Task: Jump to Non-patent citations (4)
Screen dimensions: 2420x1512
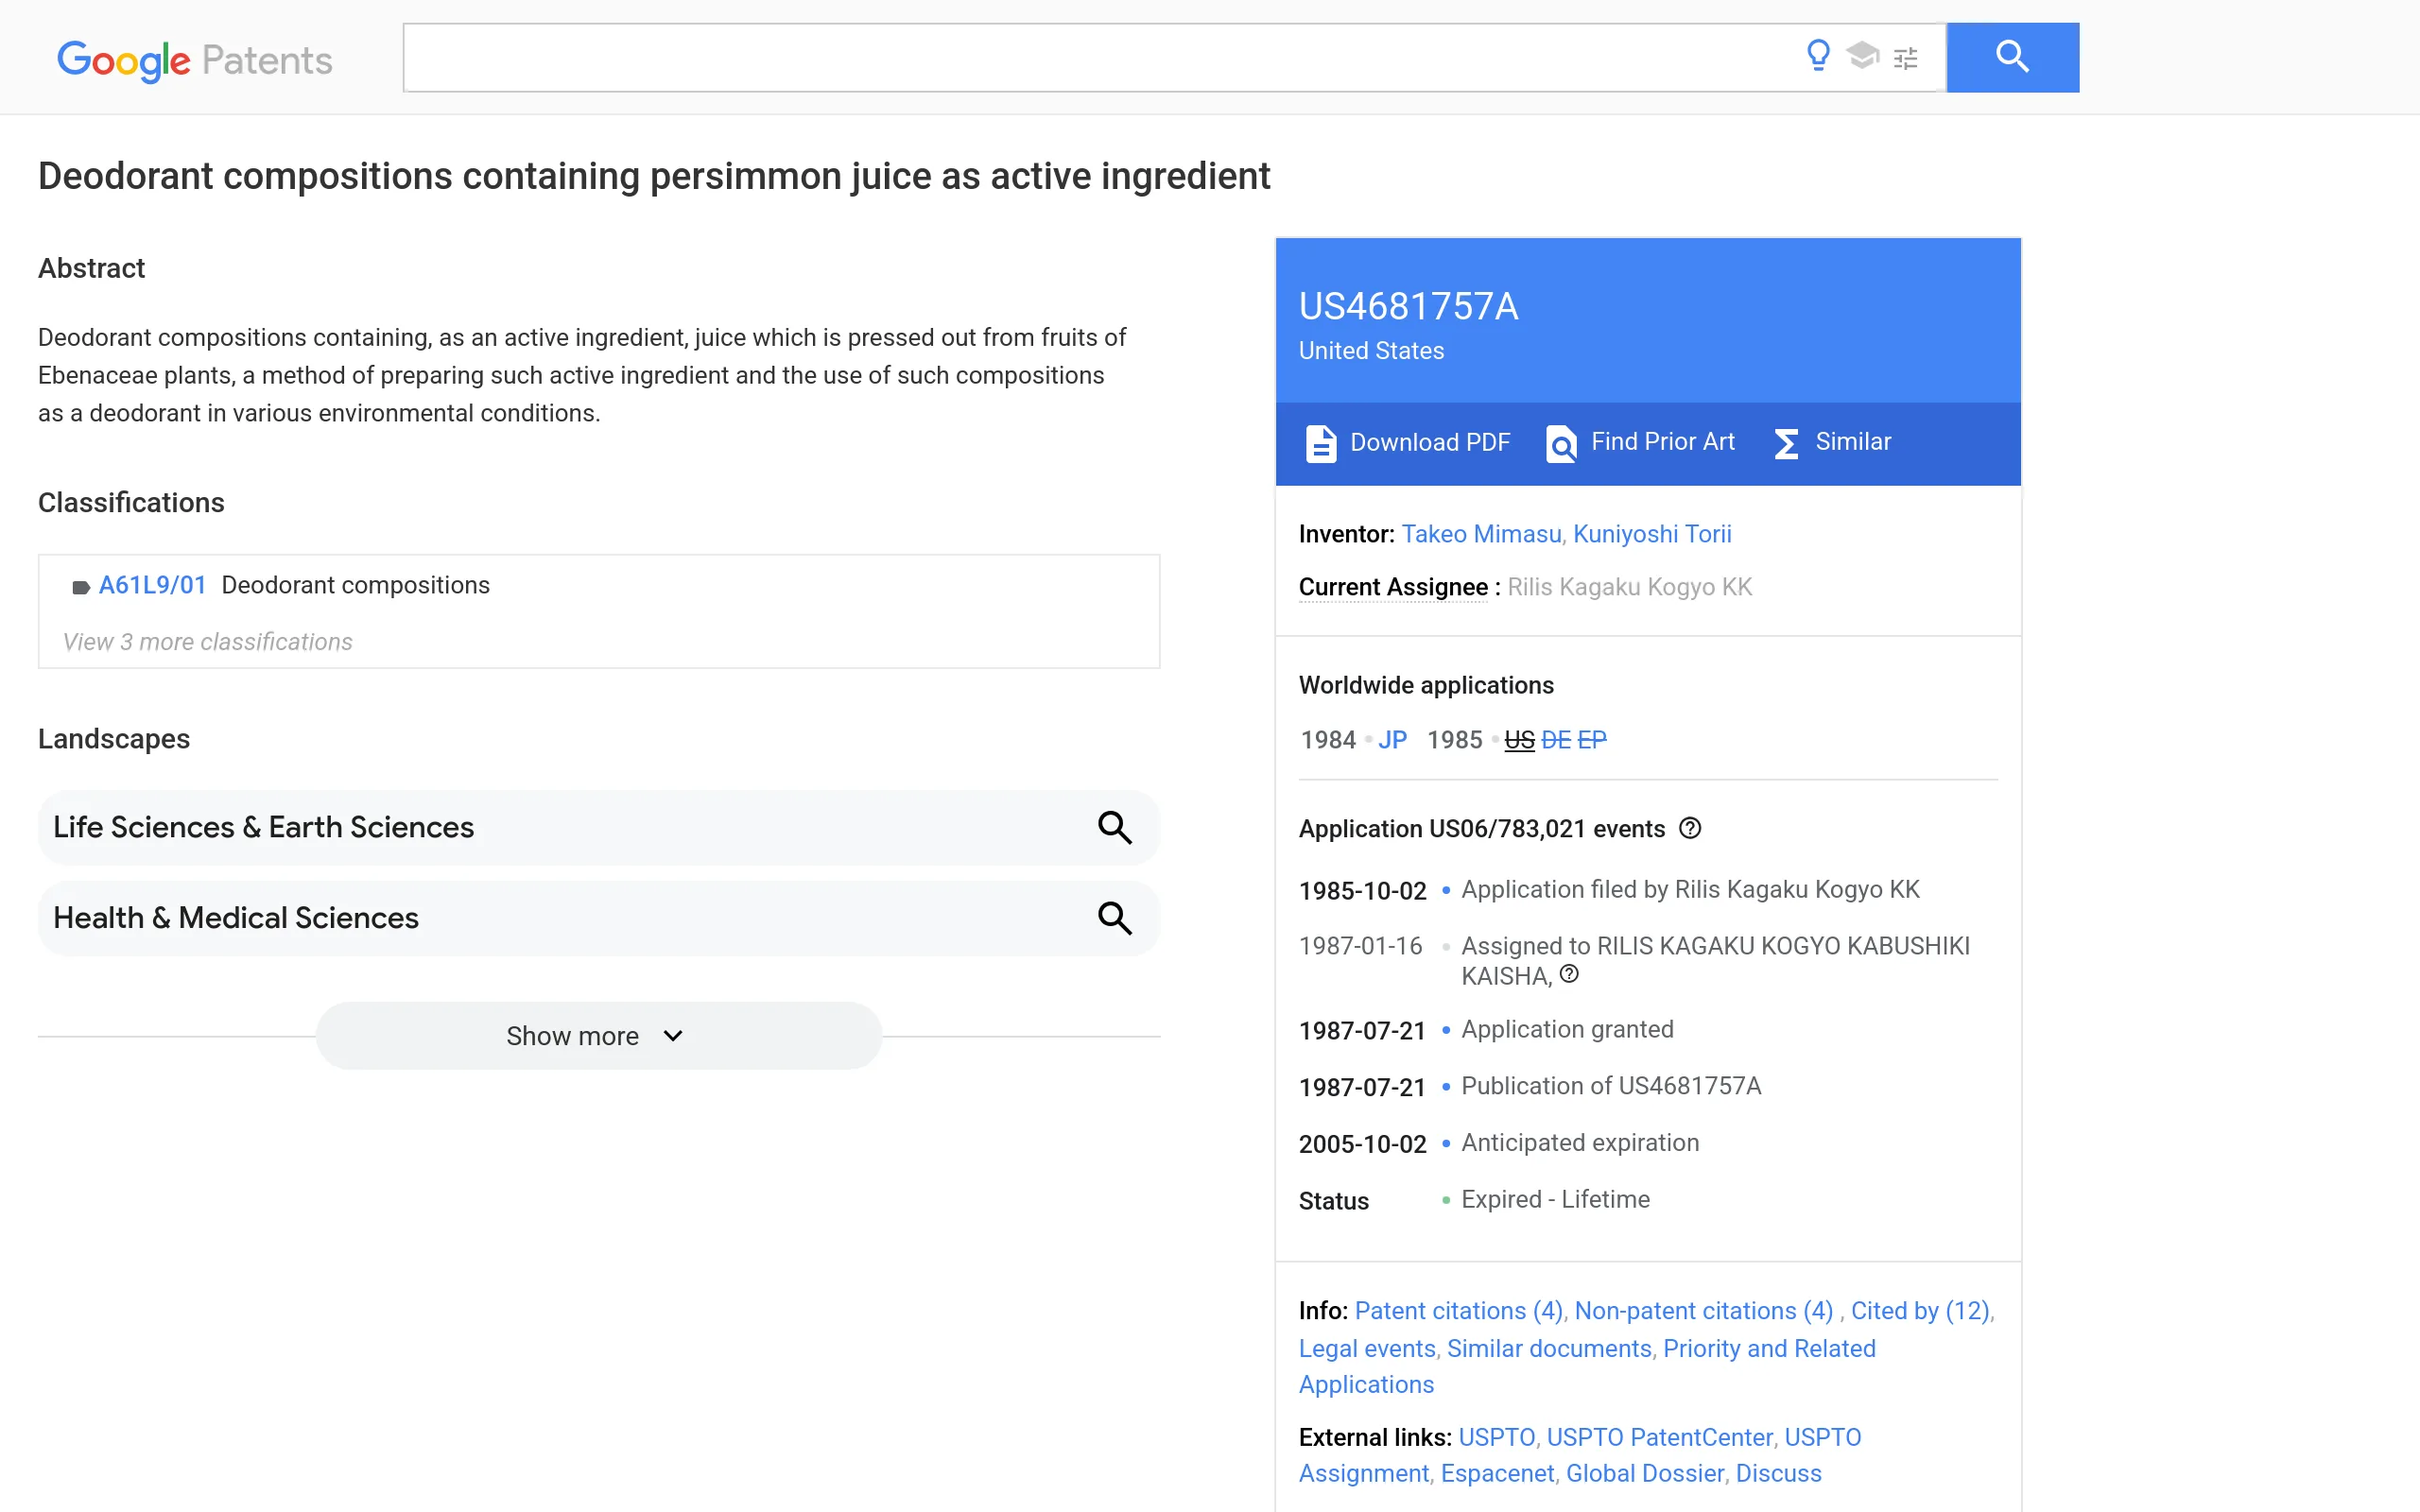Action: (x=1704, y=1311)
